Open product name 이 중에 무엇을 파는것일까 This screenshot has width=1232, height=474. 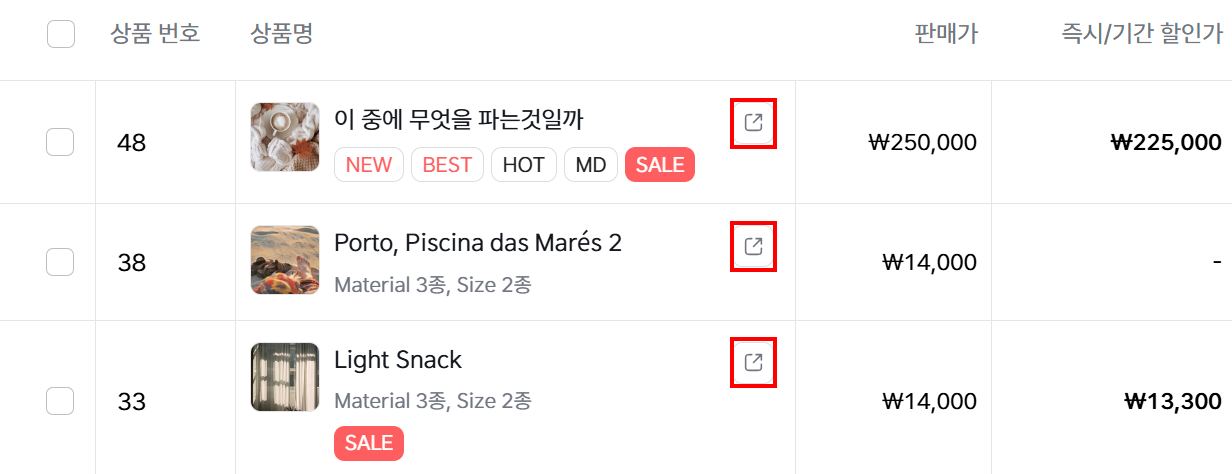[x=458, y=120]
